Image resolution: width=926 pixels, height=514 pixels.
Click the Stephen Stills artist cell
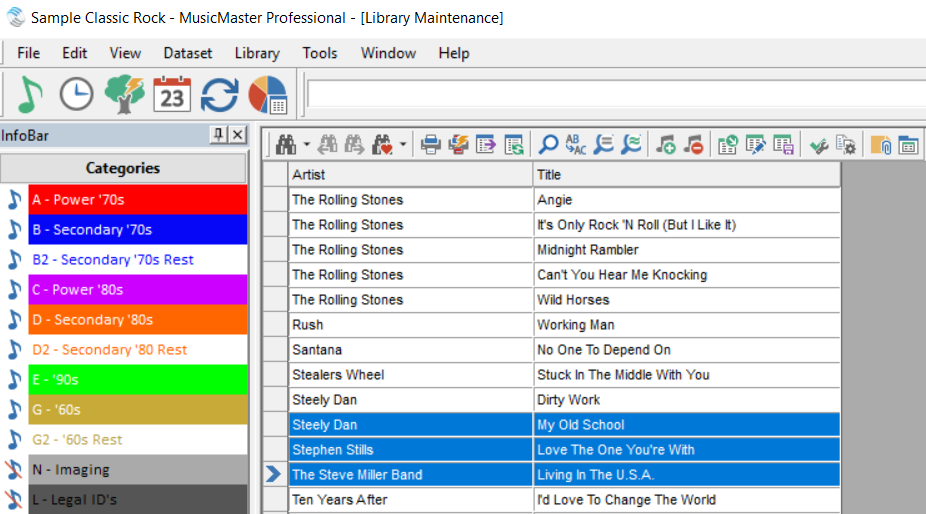point(411,450)
